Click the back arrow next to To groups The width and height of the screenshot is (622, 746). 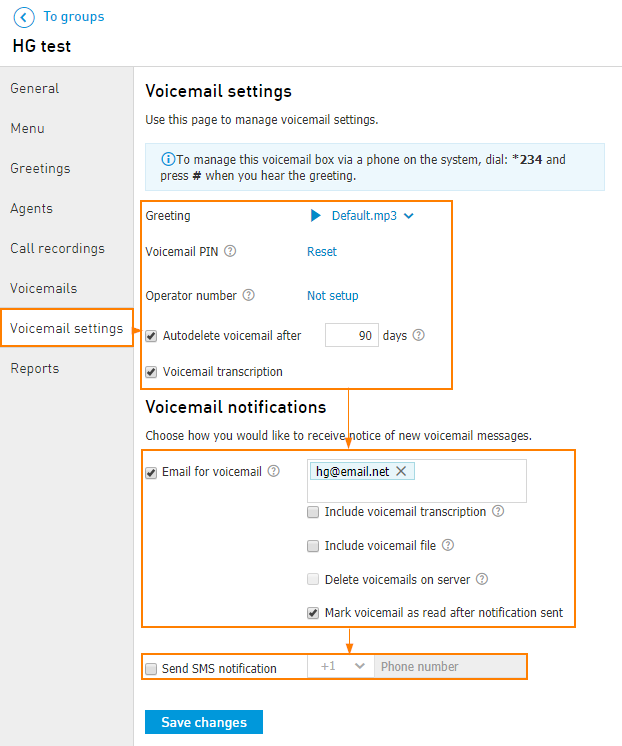pyautogui.click(x=24, y=17)
